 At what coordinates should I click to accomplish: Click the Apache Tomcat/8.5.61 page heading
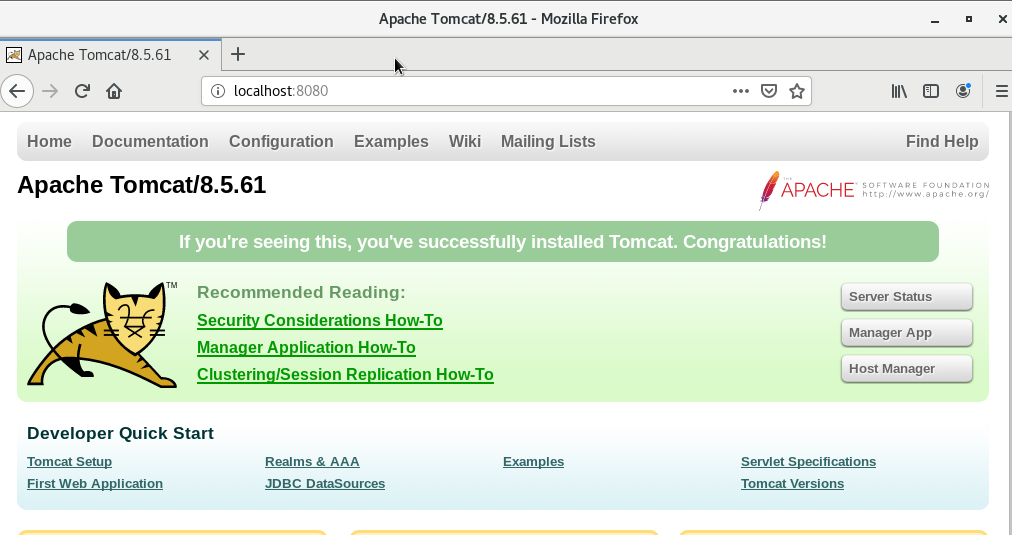click(141, 185)
